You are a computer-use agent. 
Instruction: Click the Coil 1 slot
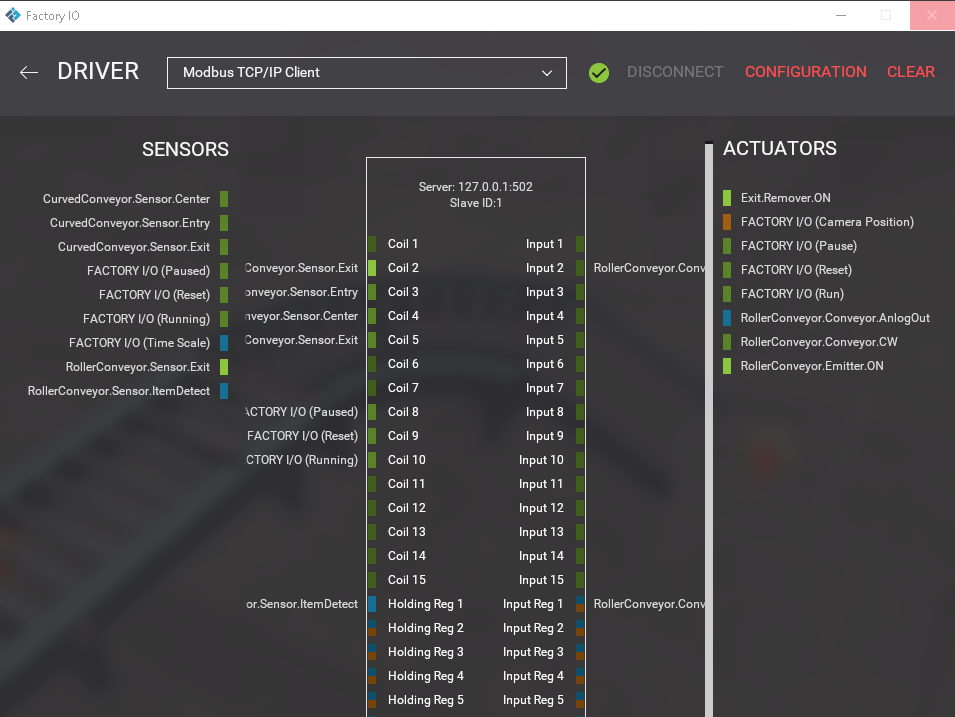pos(403,244)
